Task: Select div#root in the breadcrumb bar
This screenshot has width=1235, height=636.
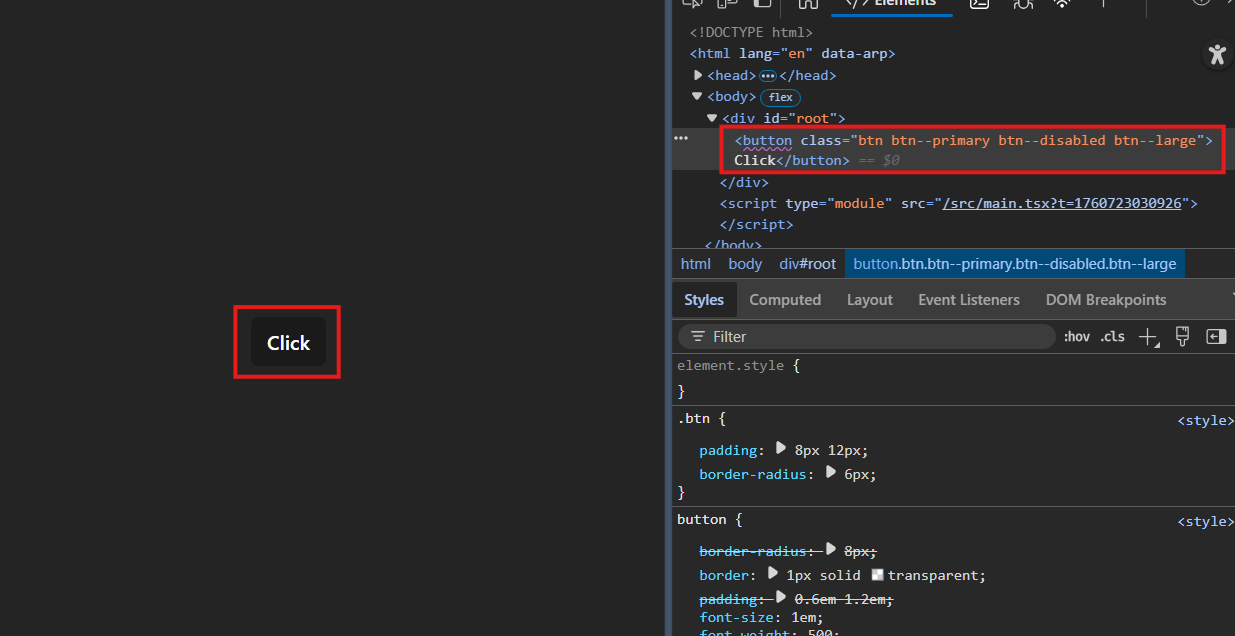Action: tap(808, 264)
